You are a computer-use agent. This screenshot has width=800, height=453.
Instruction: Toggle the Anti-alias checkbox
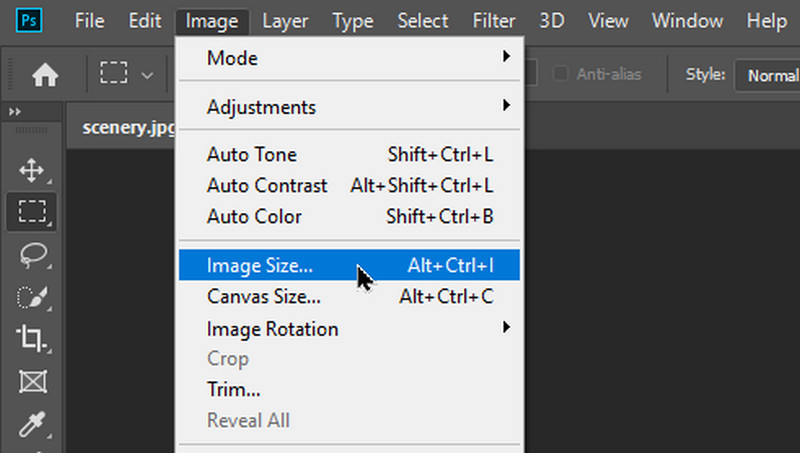pos(561,74)
